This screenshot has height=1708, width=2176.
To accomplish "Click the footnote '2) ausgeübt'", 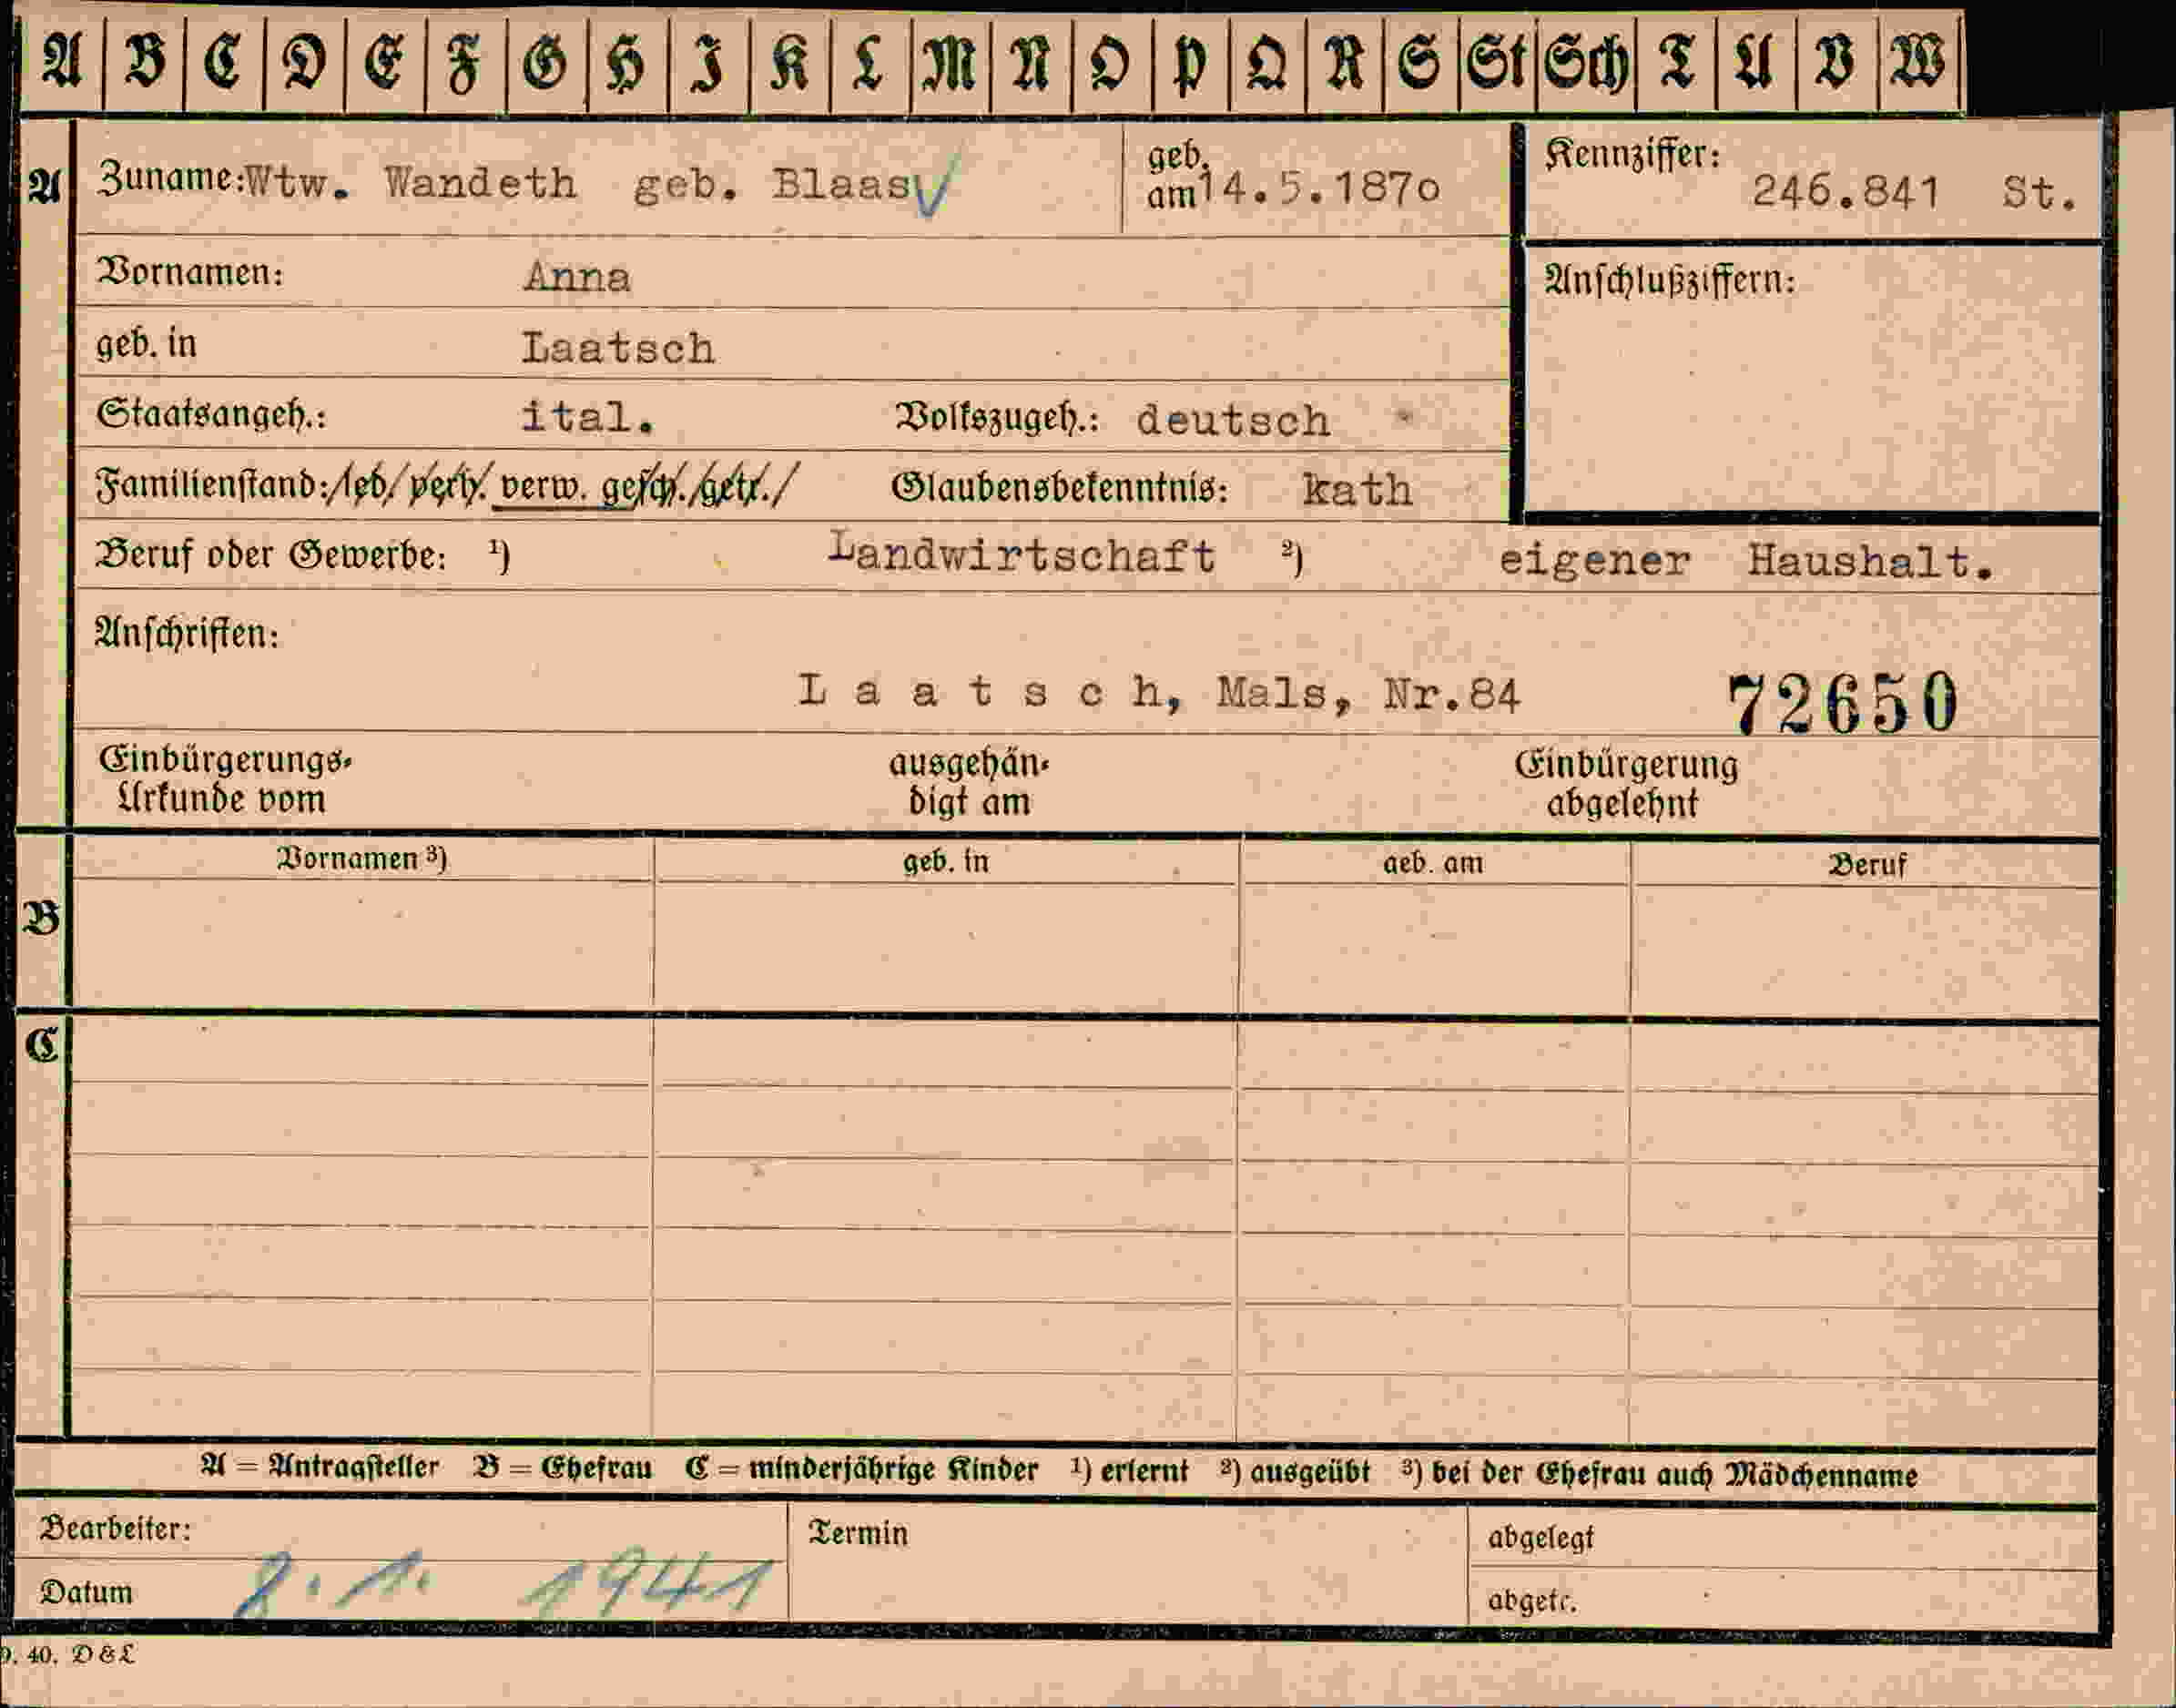I will click(x=1295, y=1472).
